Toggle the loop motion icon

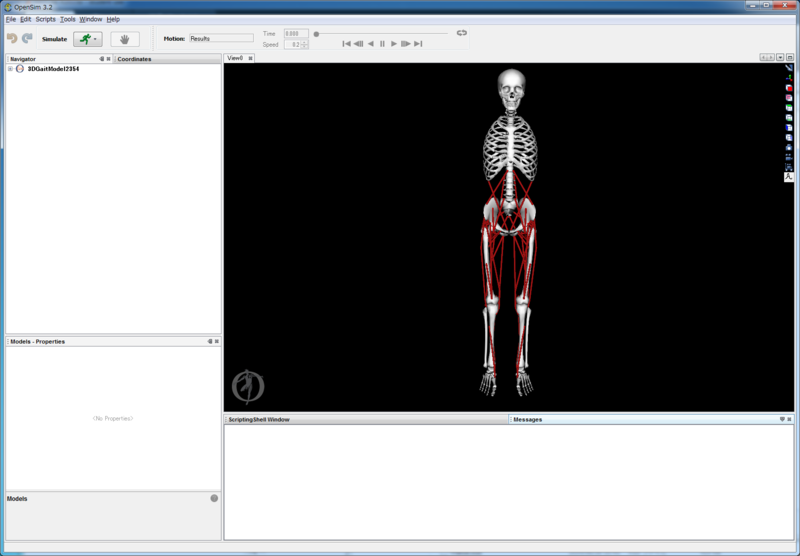(461, 33)
